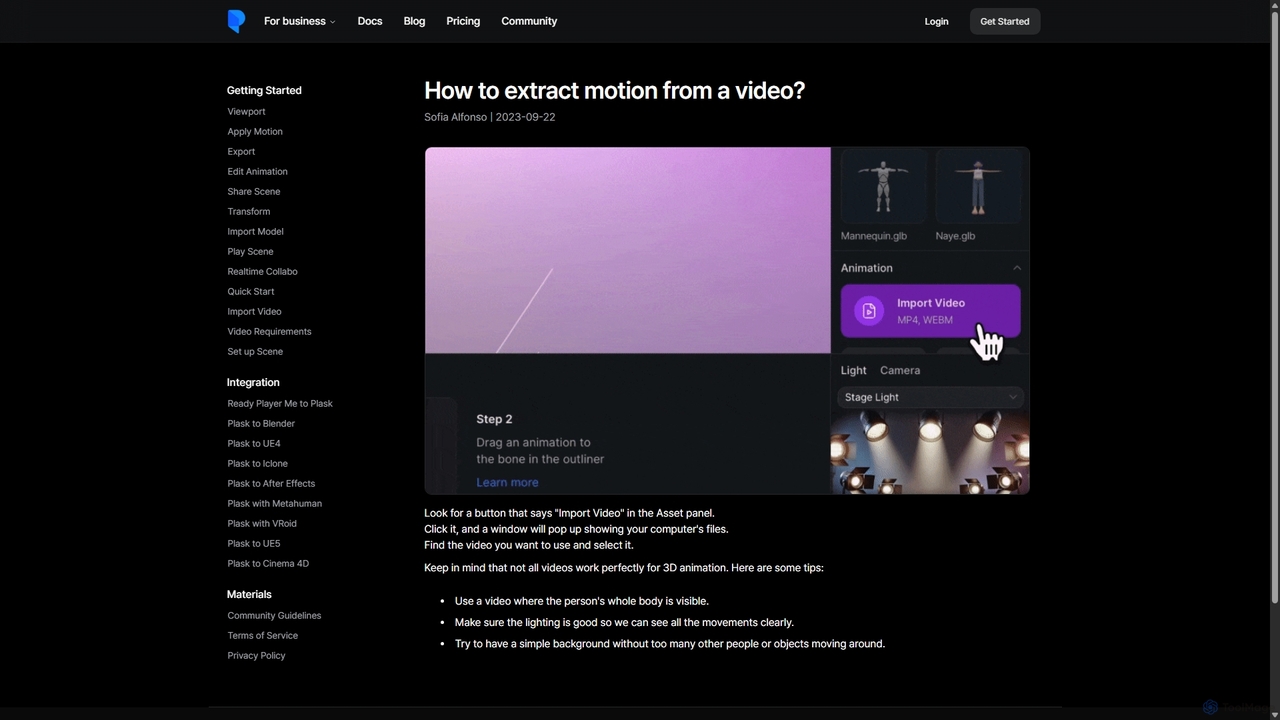This screenshot has width=1280, height=720.
Task: Open the Plask with VRoid guide
Action: tap(262, 524)
